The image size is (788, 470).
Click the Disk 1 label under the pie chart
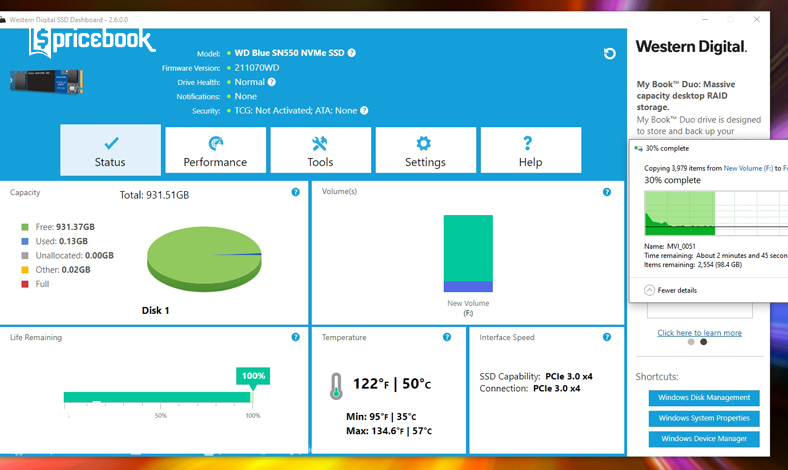pyautogui.click(x=155, y=311)
